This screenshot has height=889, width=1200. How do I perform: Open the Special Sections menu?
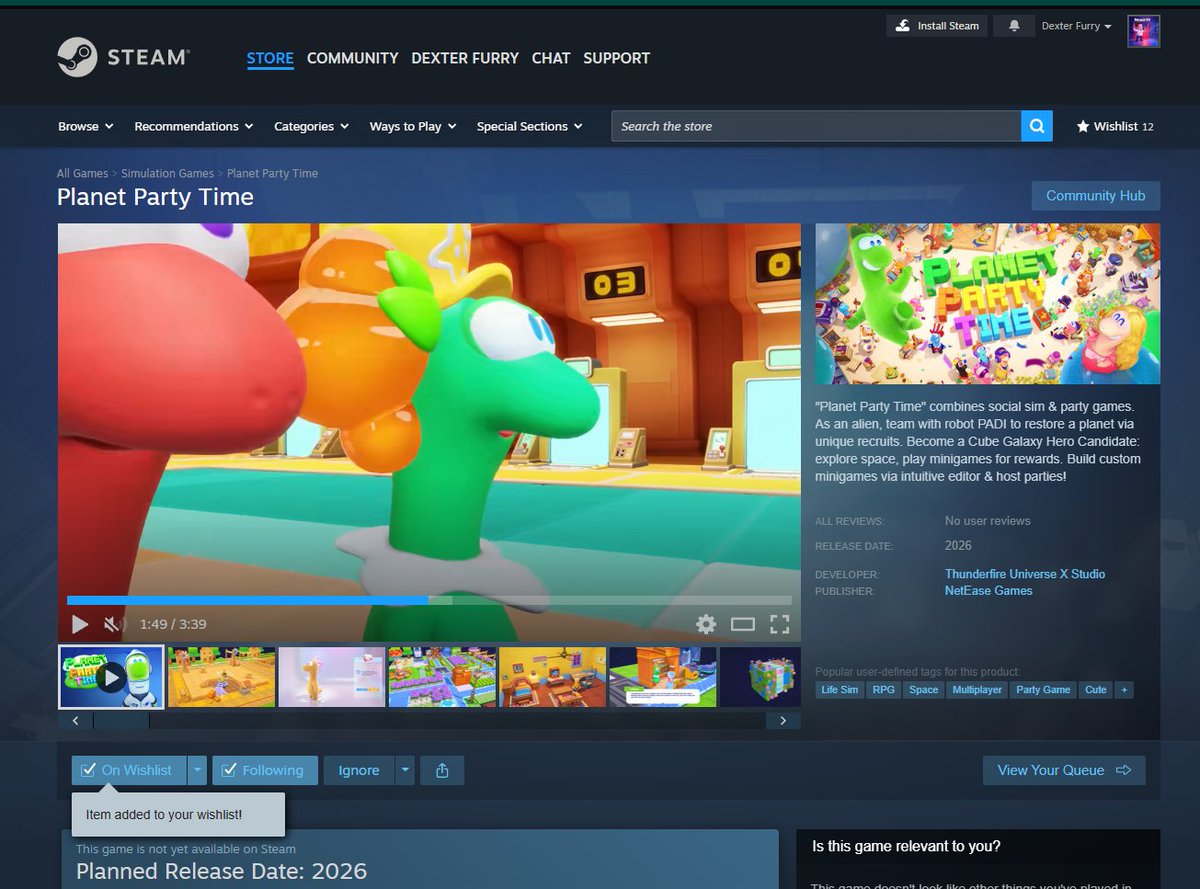(x=530, y=126)
